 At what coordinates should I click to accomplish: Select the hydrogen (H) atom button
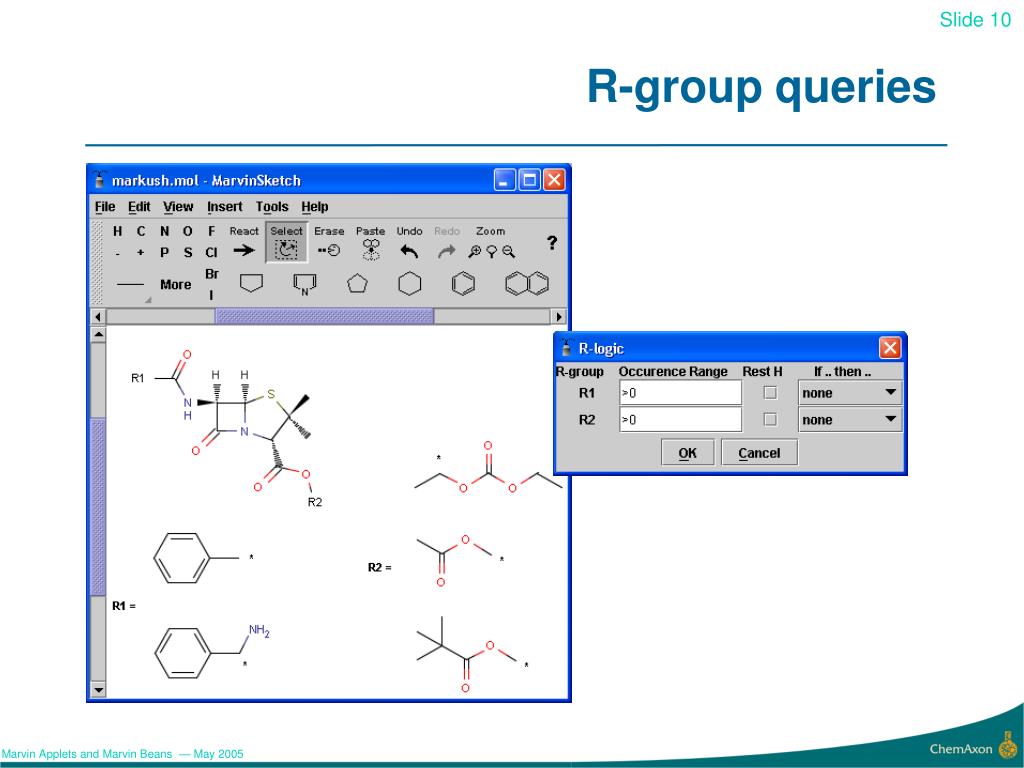pyautogui.click(x=118, y=231)
